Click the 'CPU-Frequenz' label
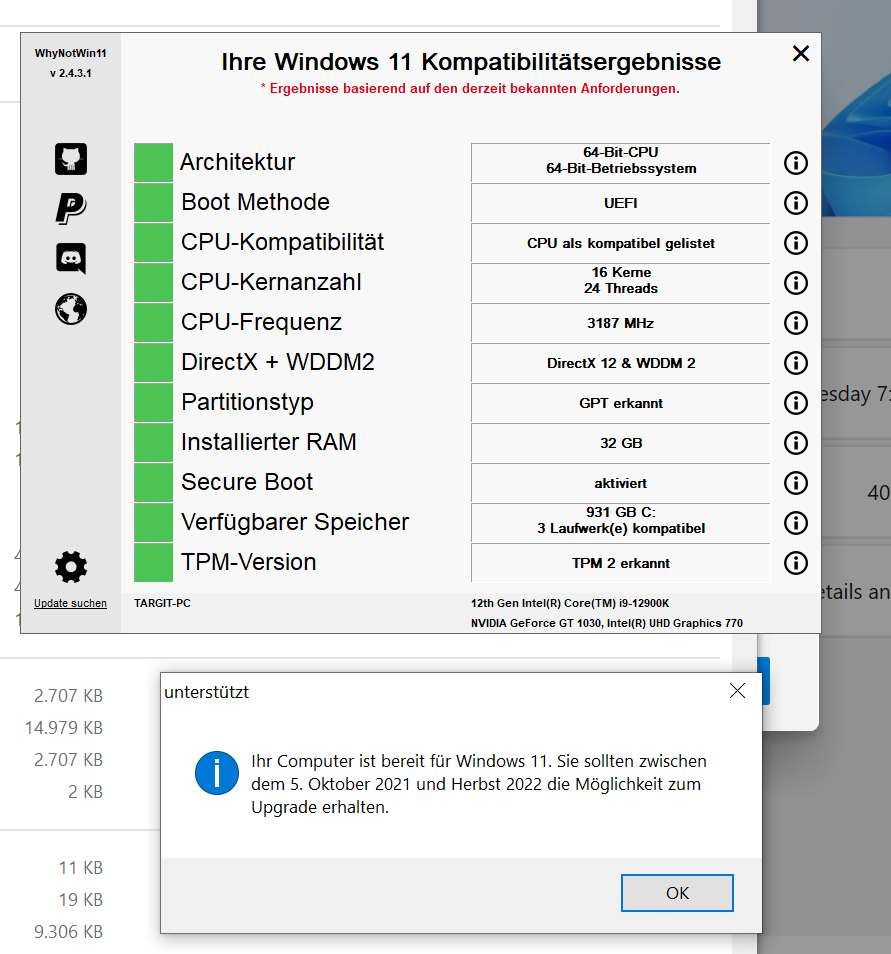Viewport: 891px width, 954px height. (x=261, y=322)
